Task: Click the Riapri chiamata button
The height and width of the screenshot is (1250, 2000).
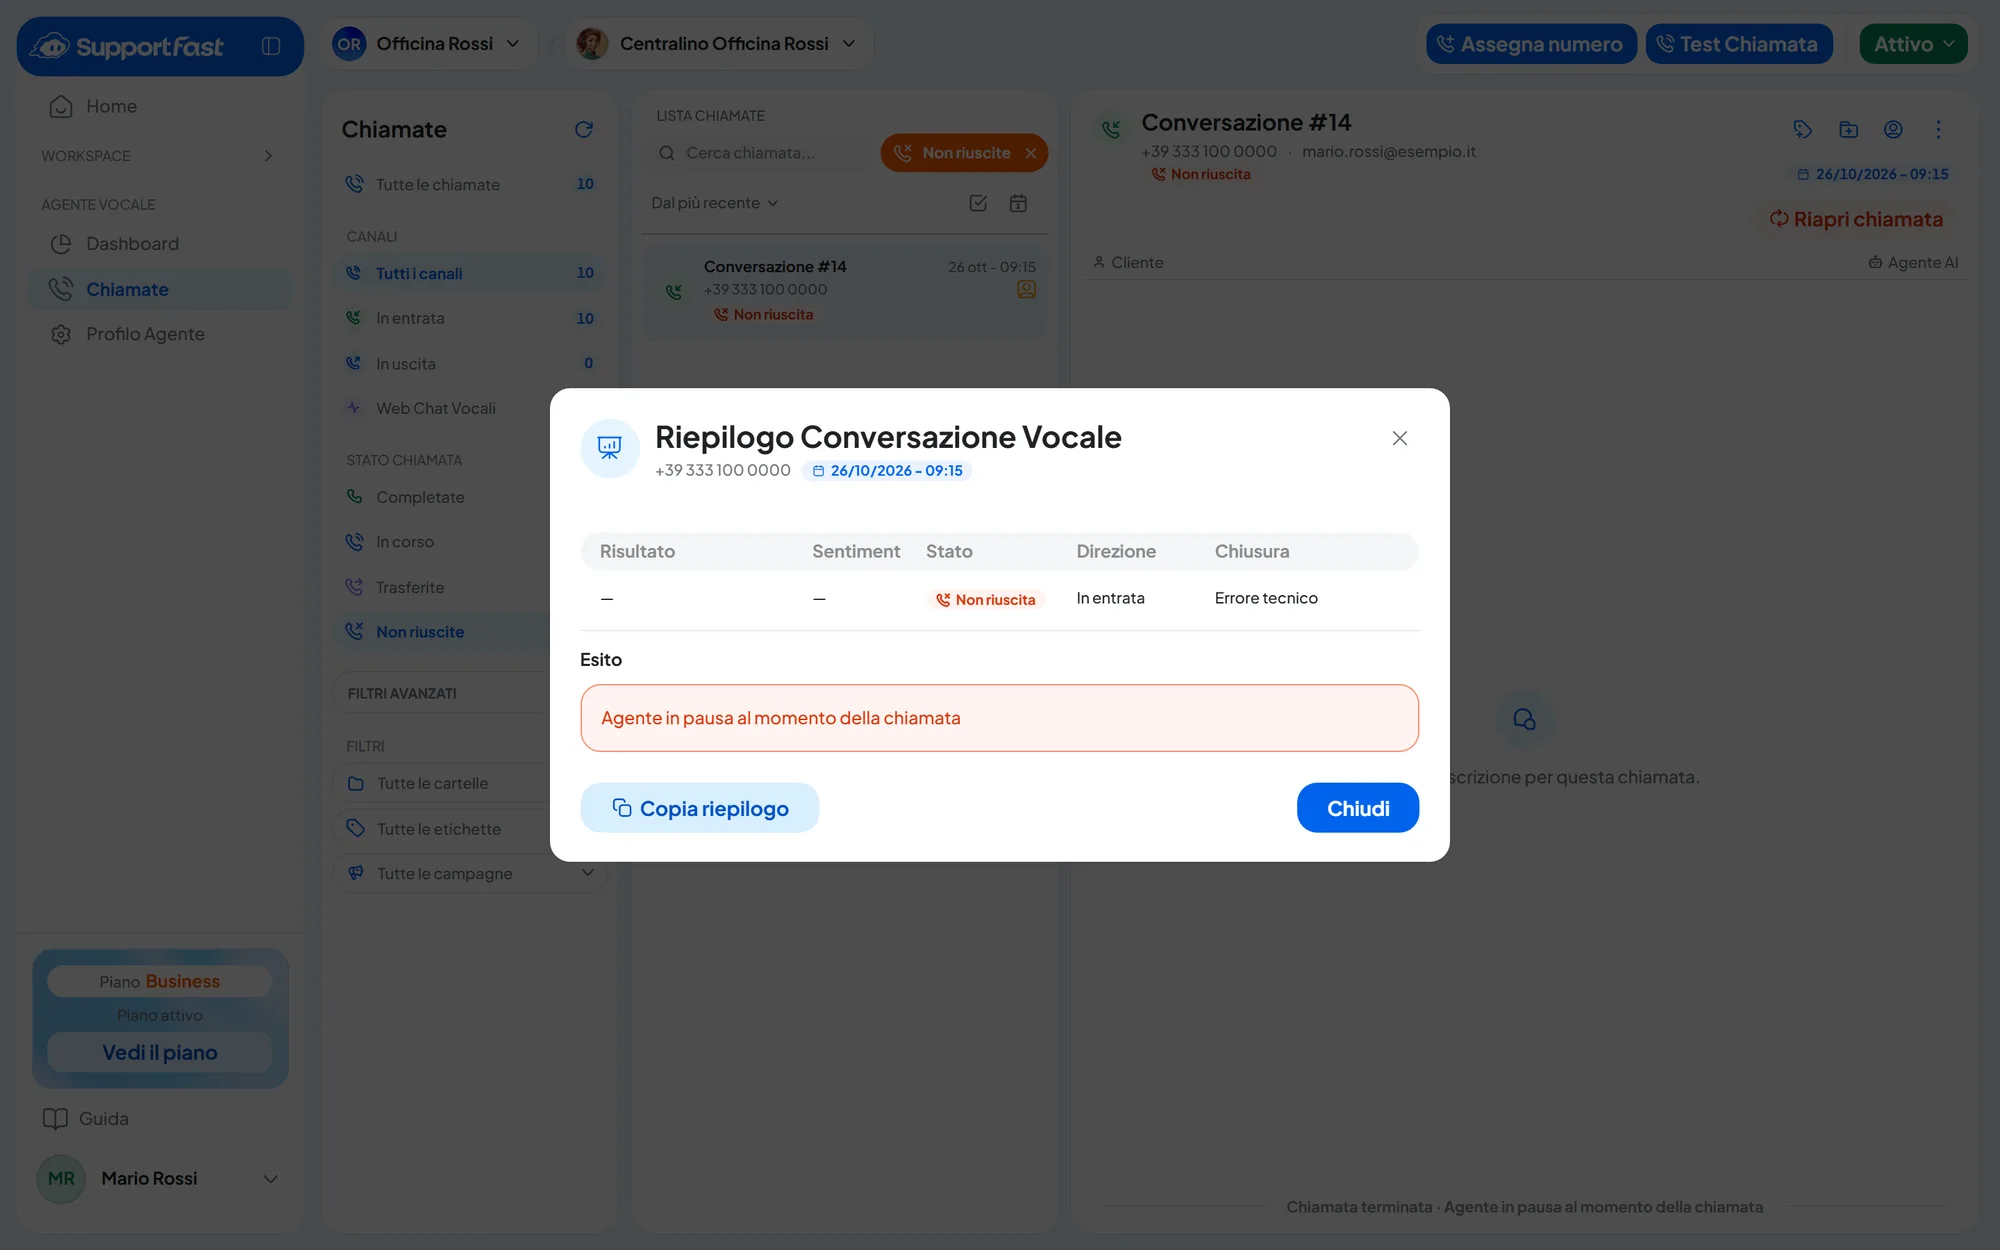Action: [1856, 219]
